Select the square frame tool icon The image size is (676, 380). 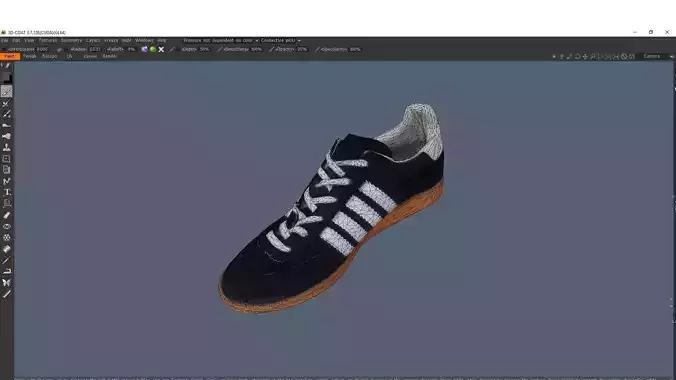click(6, 159)
